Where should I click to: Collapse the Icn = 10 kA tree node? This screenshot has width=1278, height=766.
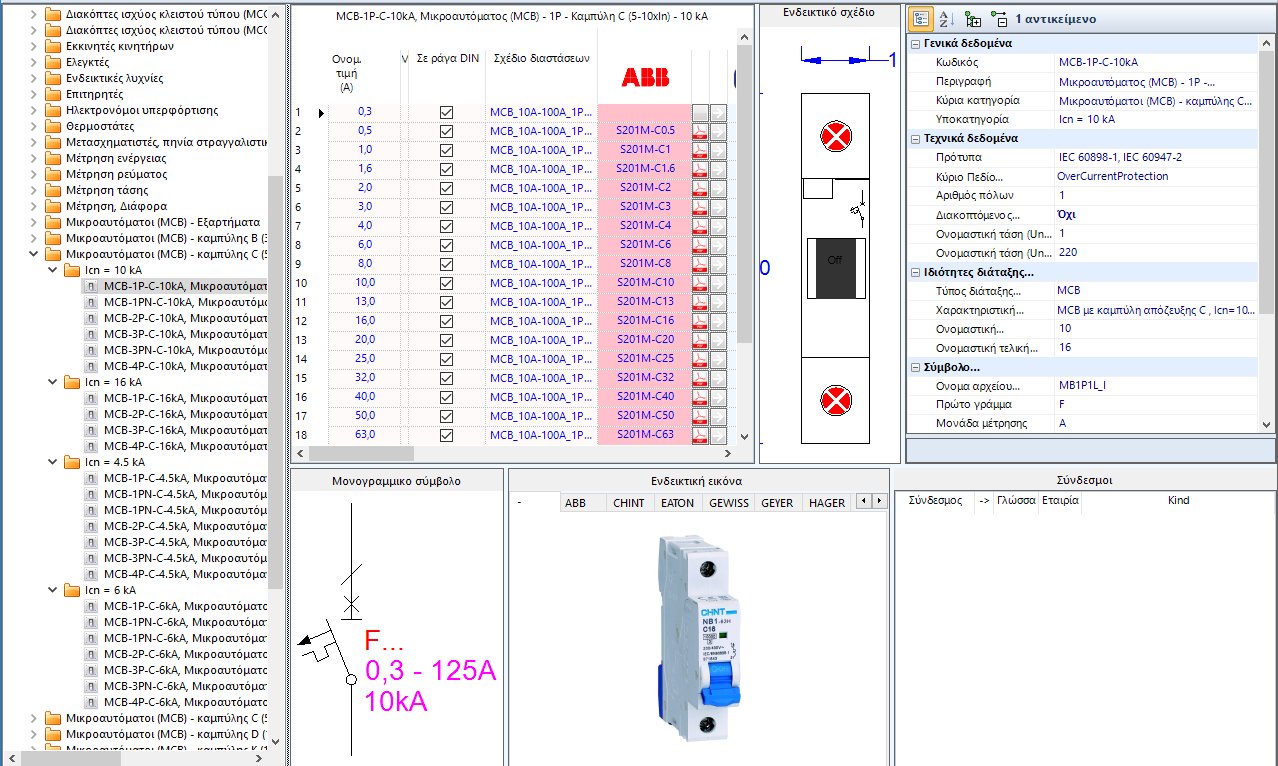coord(52,269)
